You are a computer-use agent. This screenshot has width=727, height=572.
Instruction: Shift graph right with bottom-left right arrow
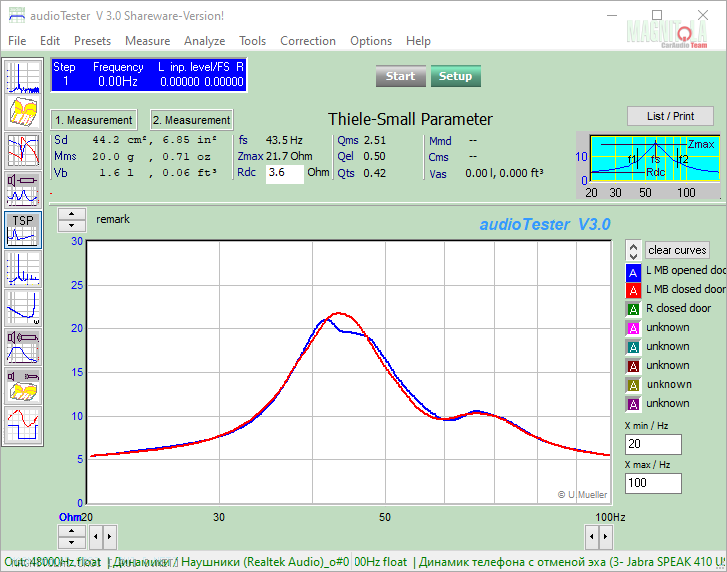pyautogui.click(x=109, y=536)
